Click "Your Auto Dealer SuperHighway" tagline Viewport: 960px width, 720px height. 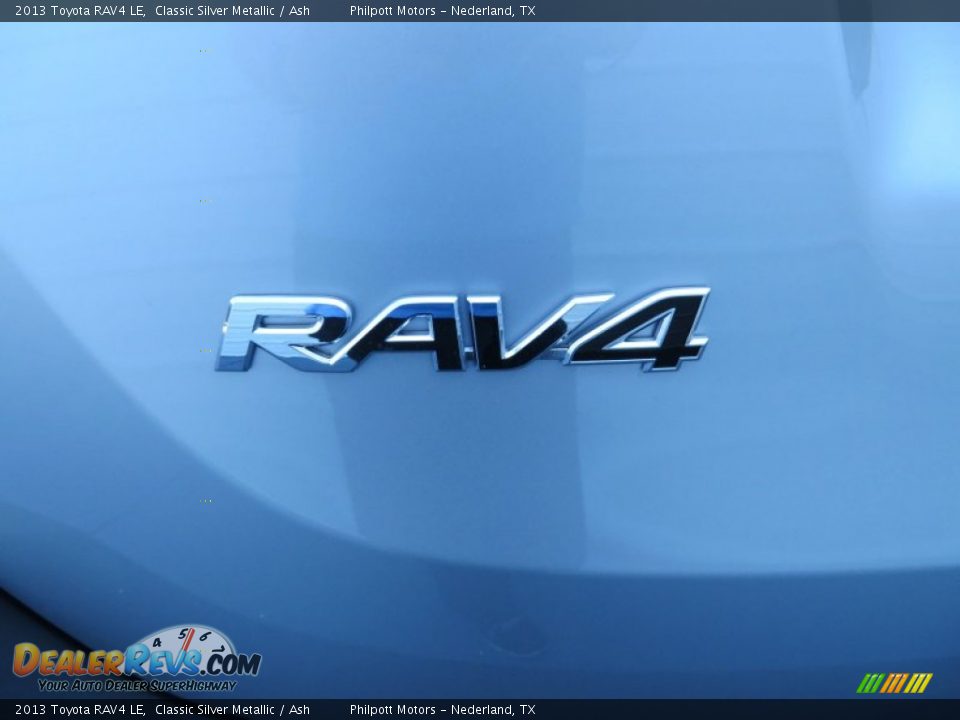[137, 686]
